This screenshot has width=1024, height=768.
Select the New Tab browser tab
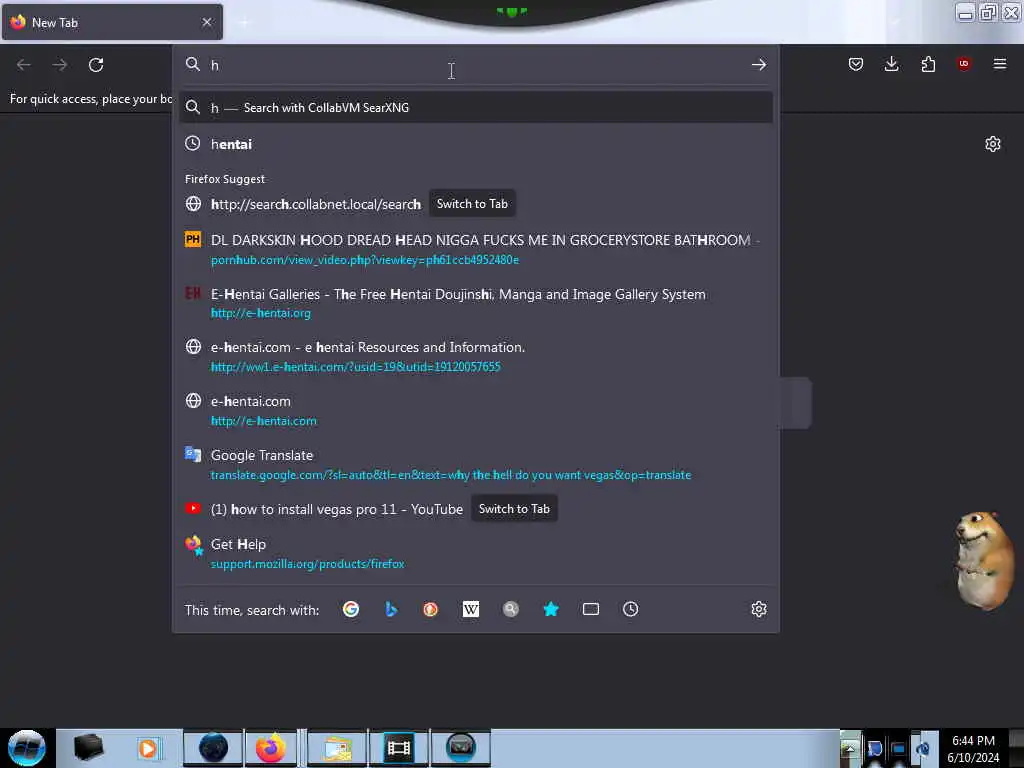click(x=112, y=22)
